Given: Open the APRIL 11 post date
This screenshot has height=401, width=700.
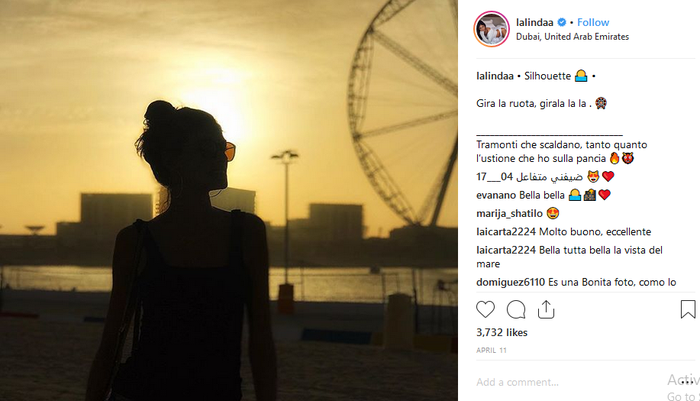Looking at the screenshot, I should tap(491, 351).
